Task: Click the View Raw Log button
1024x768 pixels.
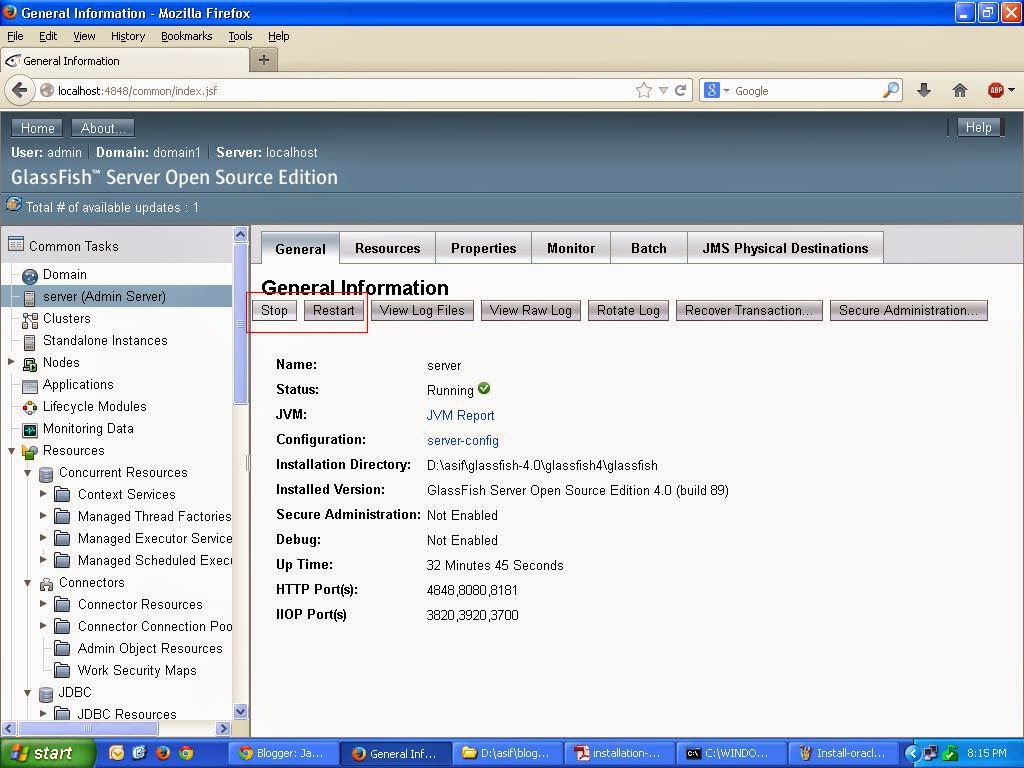Action: click(x=530, y=310)
